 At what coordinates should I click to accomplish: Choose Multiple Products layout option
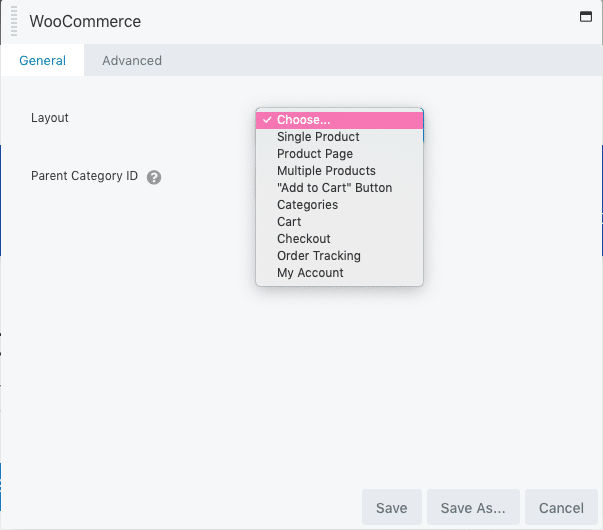pyautogui.click(x=339, y=171)
